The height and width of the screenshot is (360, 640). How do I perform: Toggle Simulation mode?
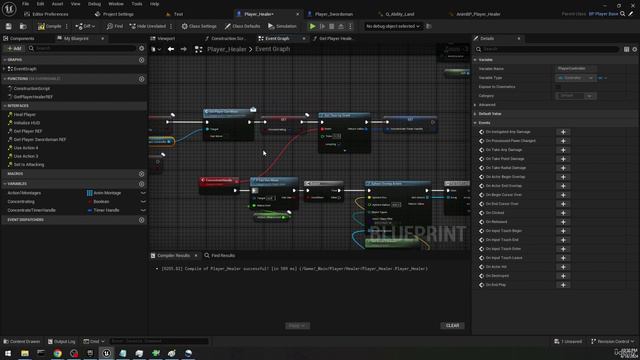tap(282, 26)
